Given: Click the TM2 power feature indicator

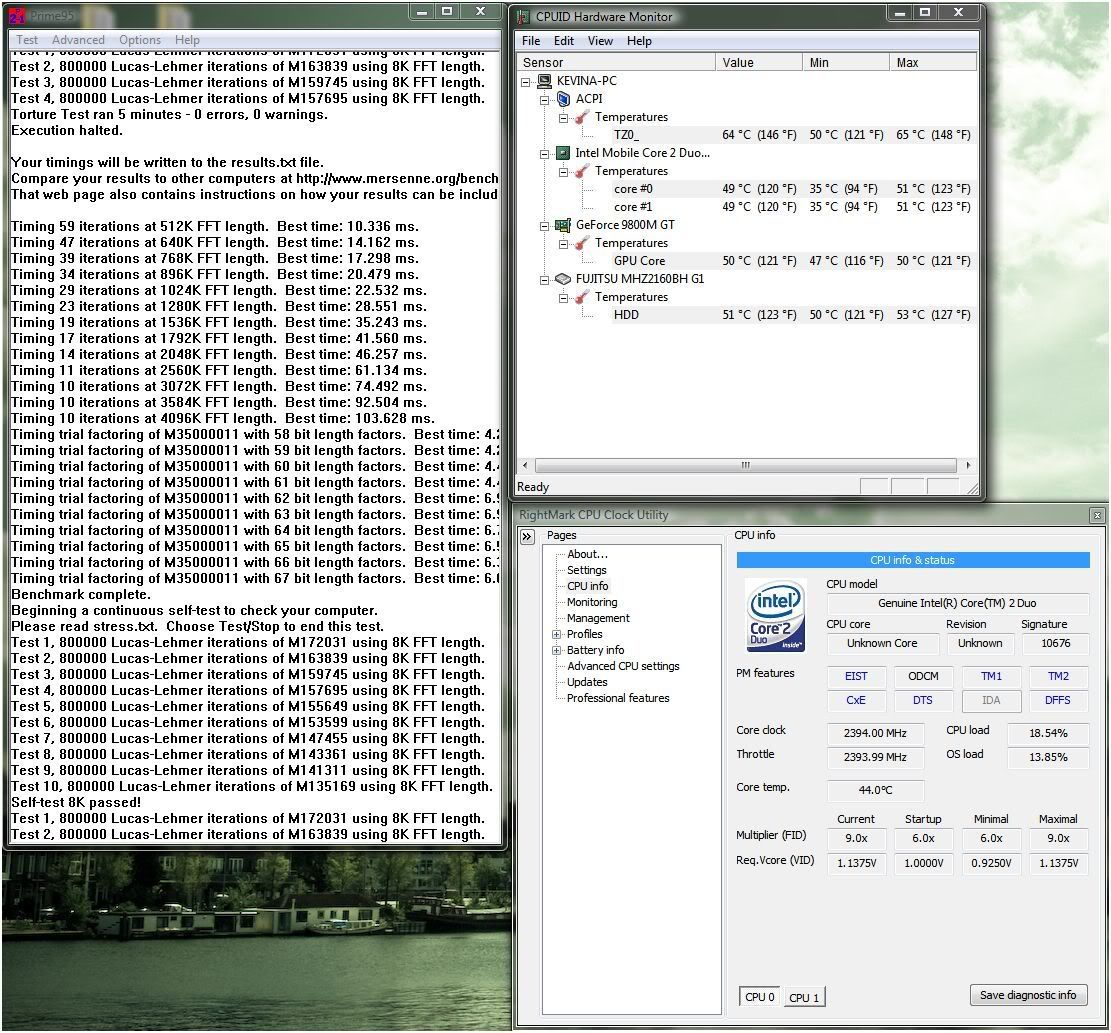Looking at the screenshot, I should pos(1058,676).
